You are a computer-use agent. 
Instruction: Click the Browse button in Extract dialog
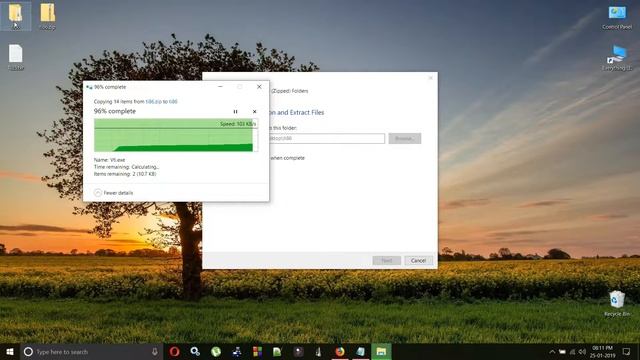point(404,138)
